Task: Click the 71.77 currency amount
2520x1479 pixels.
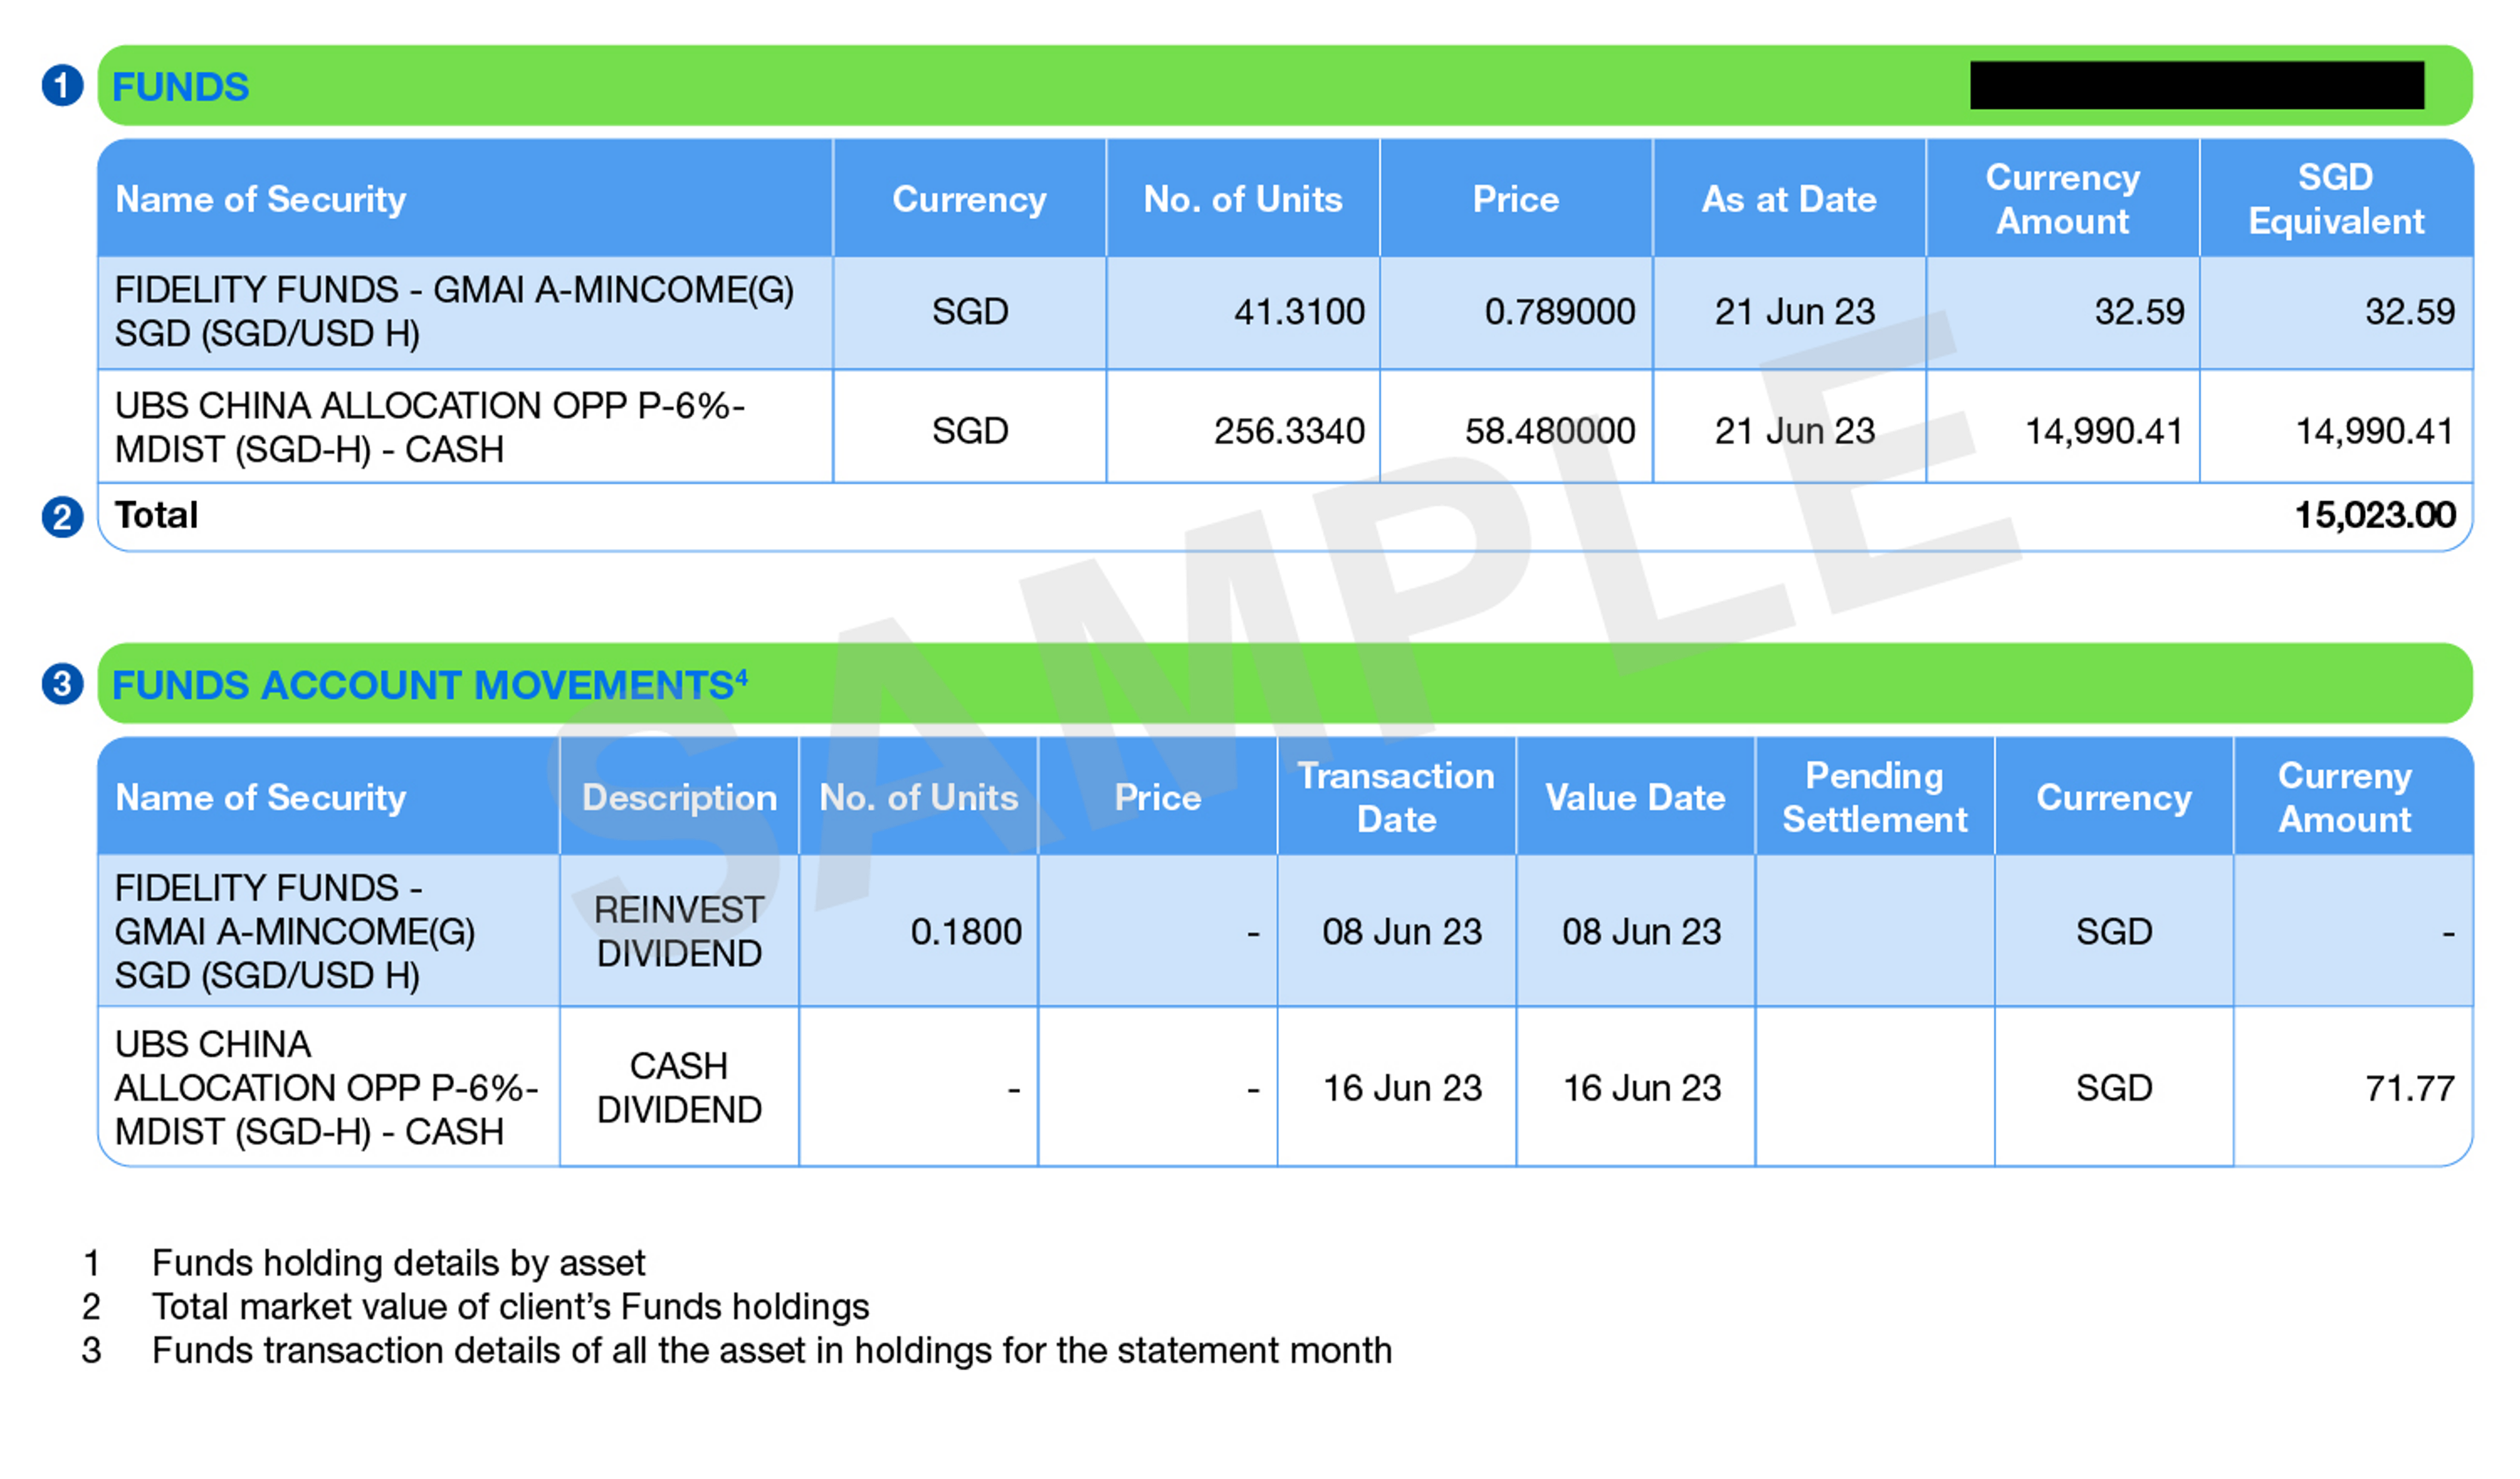Action: [x=2410, y=1088]
